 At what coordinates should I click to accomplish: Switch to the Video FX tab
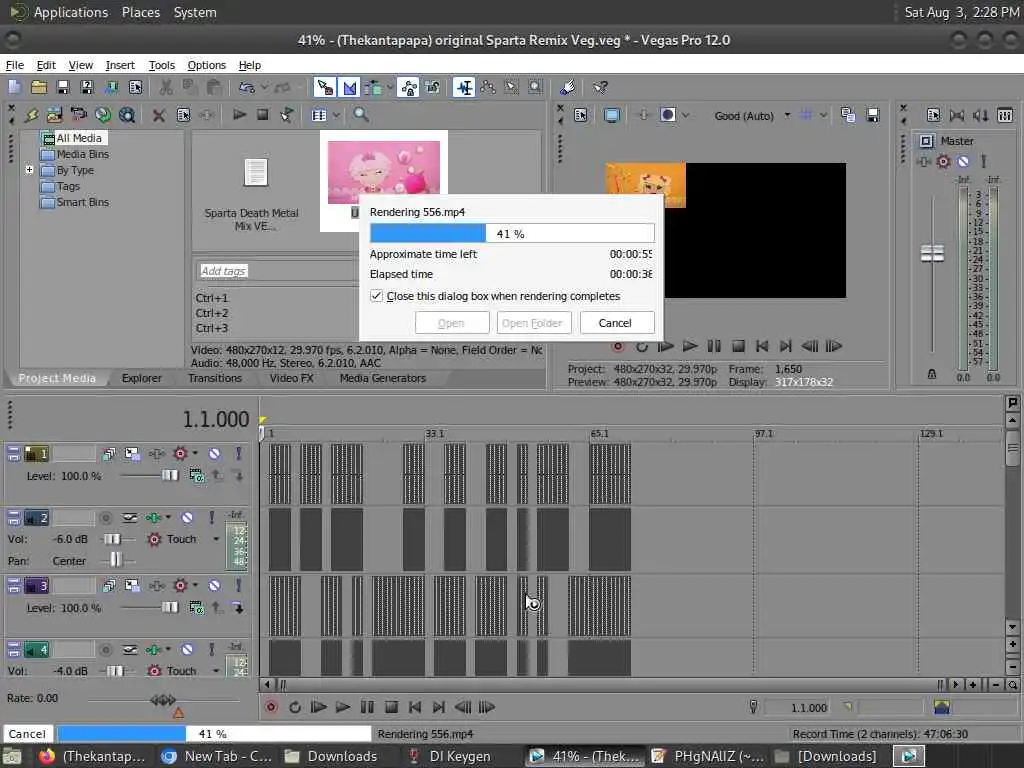[291, 378]
